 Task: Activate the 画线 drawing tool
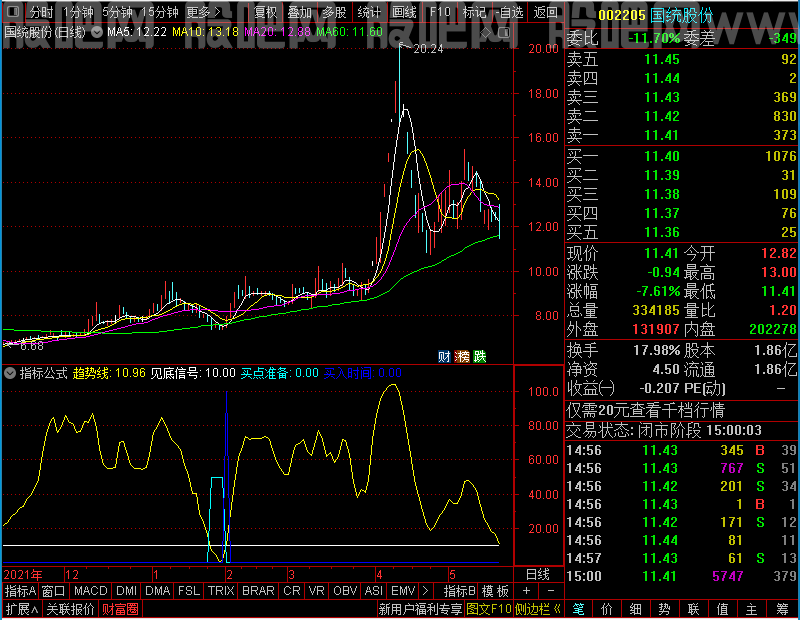pyautogui.click(x=404, y=12)
